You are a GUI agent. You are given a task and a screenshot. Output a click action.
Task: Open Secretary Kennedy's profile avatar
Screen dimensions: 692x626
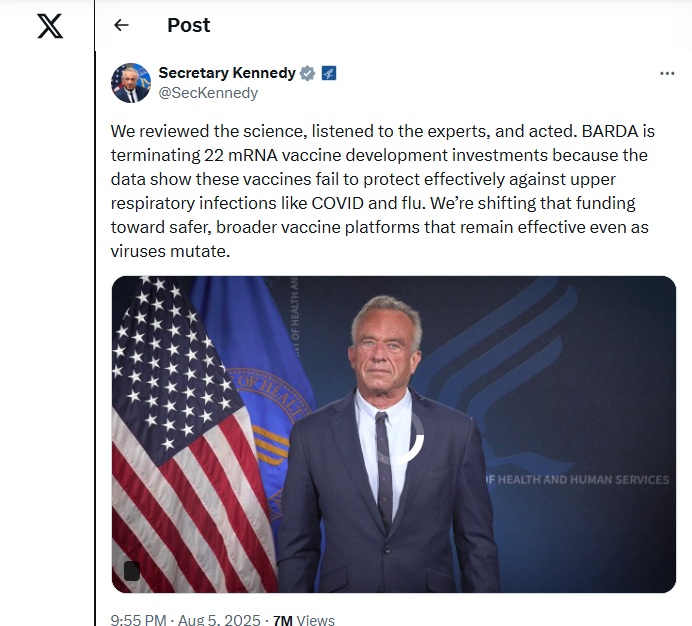[x=131, y=83]
